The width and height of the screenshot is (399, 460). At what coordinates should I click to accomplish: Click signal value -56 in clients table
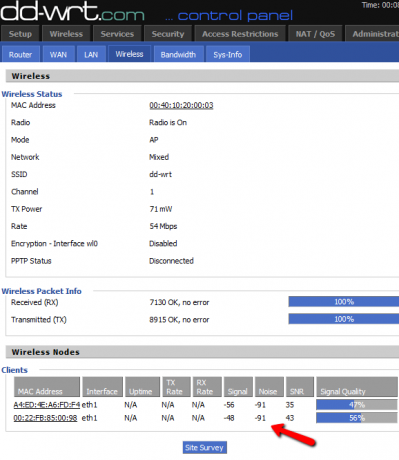coord(229,405)
